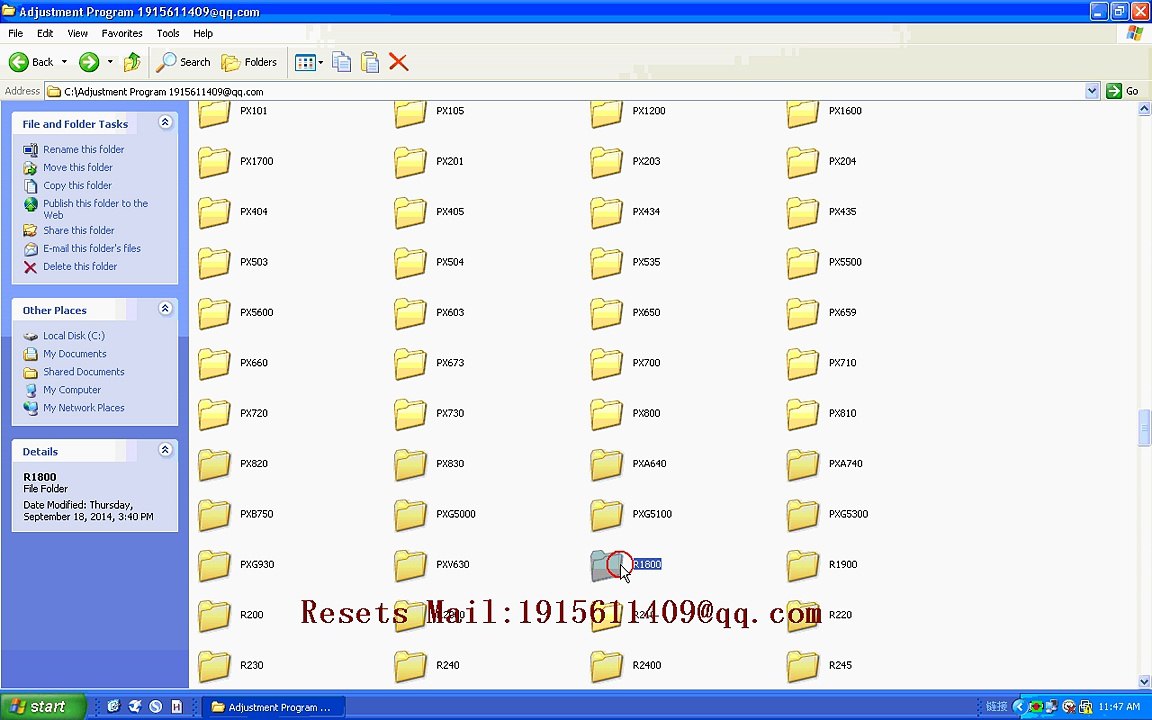
Task: Open the Edit menu
Action: (x=45, y=33)
